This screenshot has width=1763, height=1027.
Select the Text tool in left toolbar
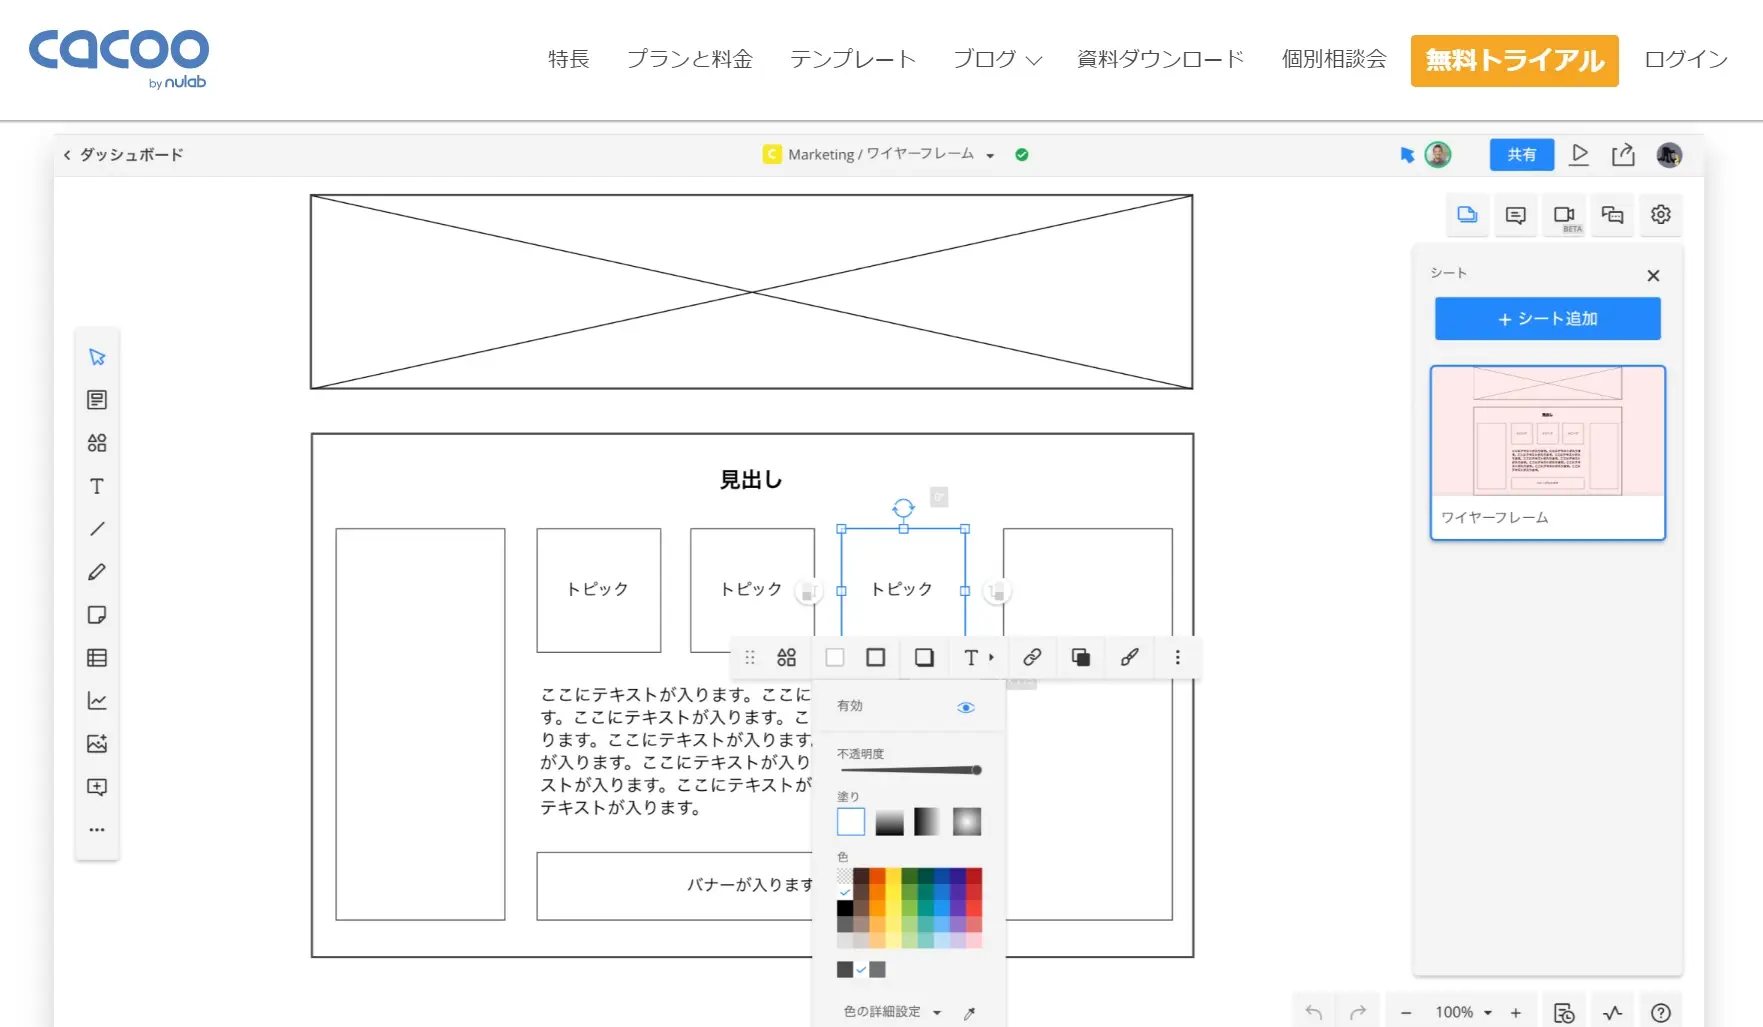[97, 486]
